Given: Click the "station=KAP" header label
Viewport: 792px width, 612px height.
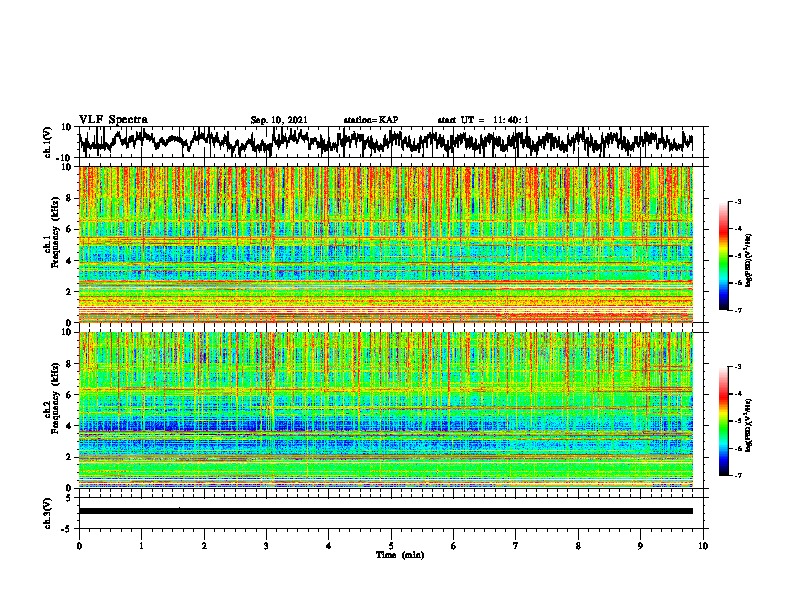Looking at the screenshot, I should pos(371,120).
